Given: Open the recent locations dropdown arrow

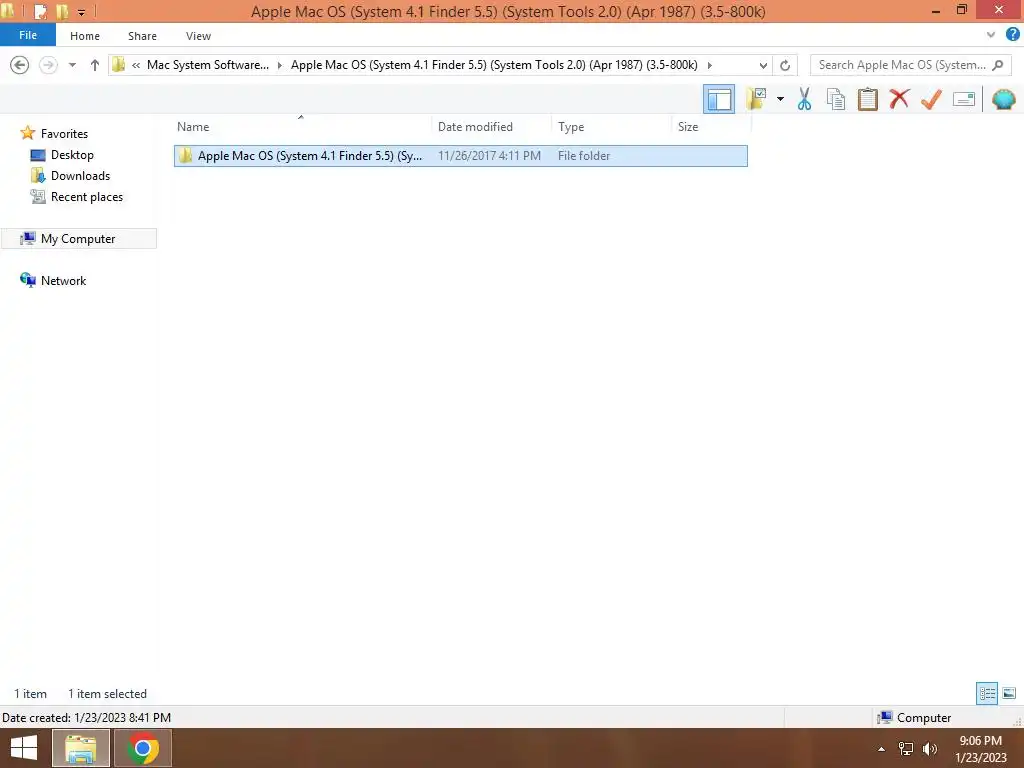Looking at the screenshot, I should coord(72,65).
